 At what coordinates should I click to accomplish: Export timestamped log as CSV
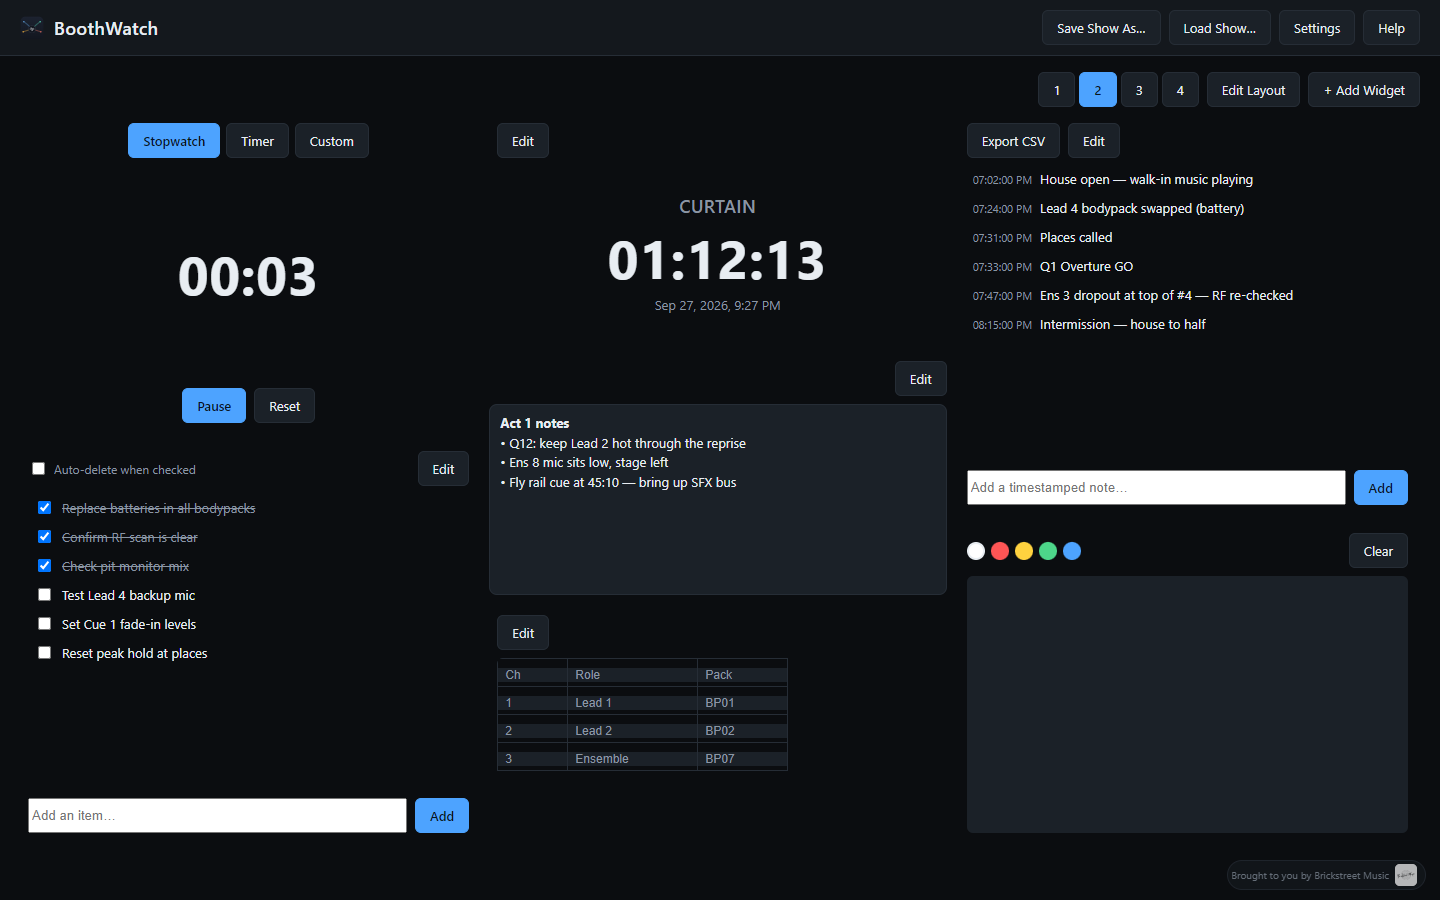tap(1013, 141)
